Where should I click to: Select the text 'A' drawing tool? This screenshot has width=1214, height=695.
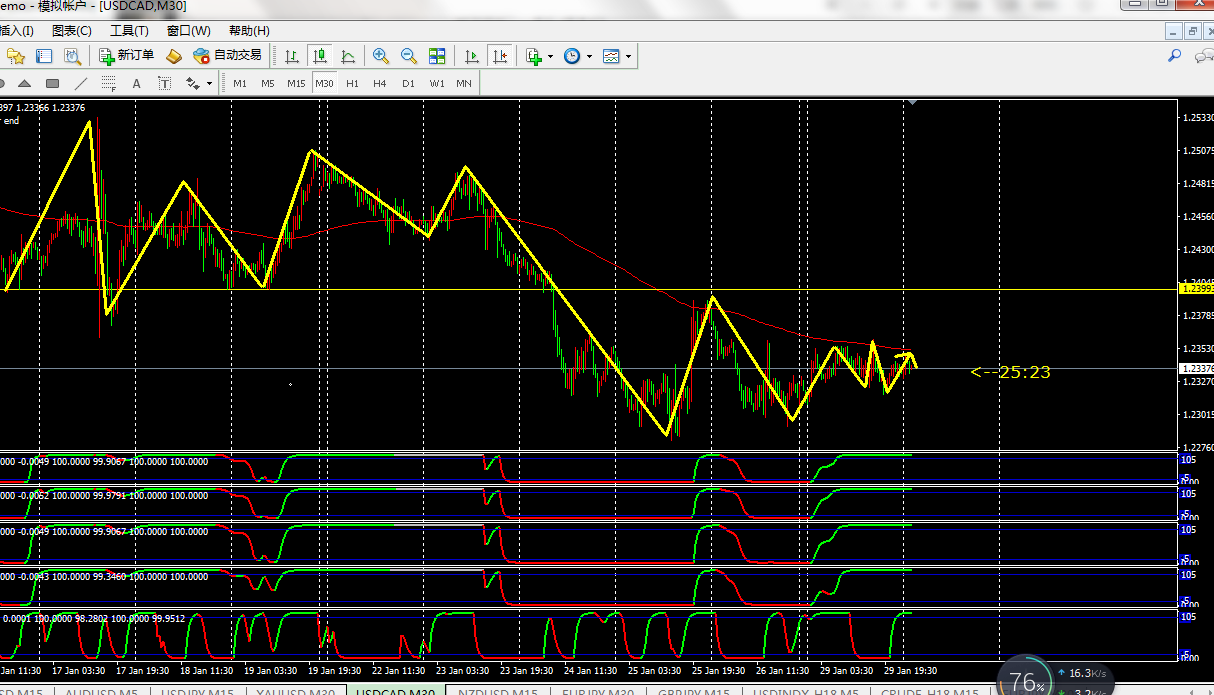click(137, 83)
